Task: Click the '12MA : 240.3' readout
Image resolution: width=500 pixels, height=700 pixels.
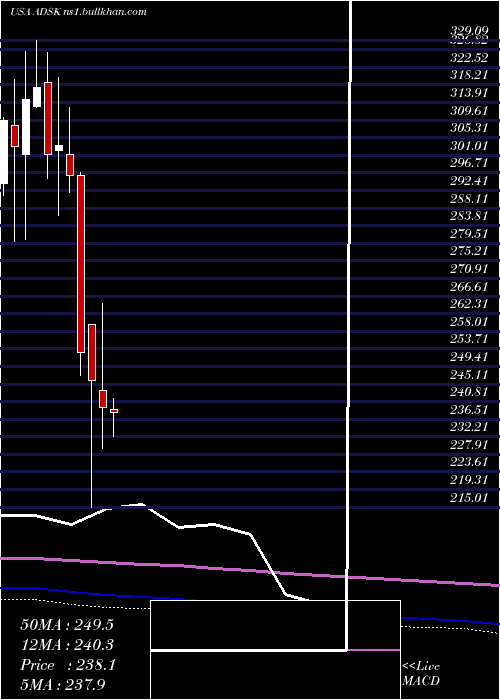Action: (67, 644)
